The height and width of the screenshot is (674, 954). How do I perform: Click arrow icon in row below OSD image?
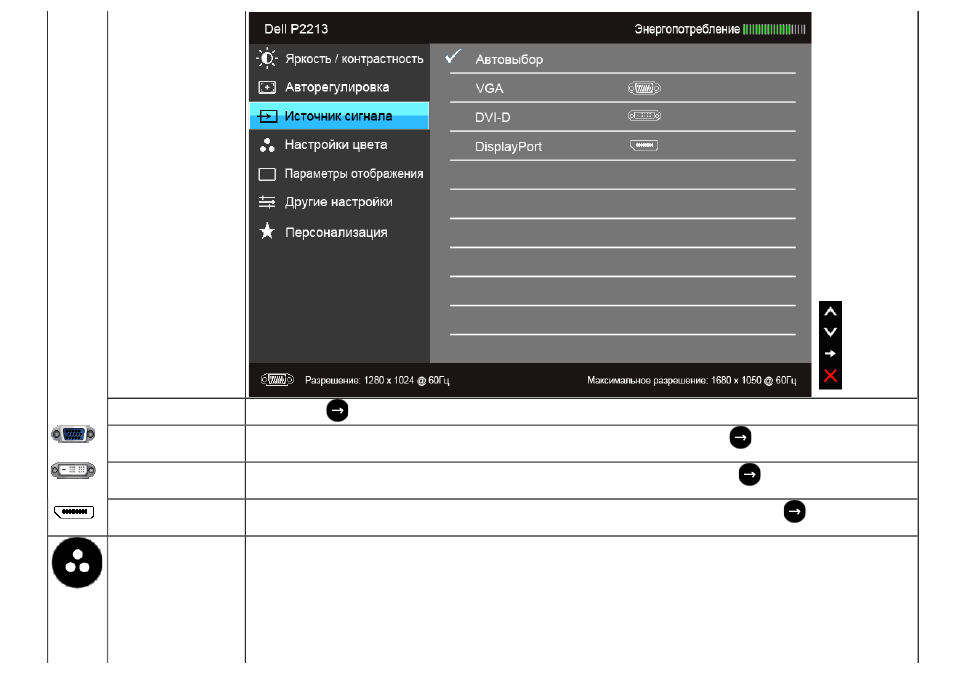tap(338, 411)
